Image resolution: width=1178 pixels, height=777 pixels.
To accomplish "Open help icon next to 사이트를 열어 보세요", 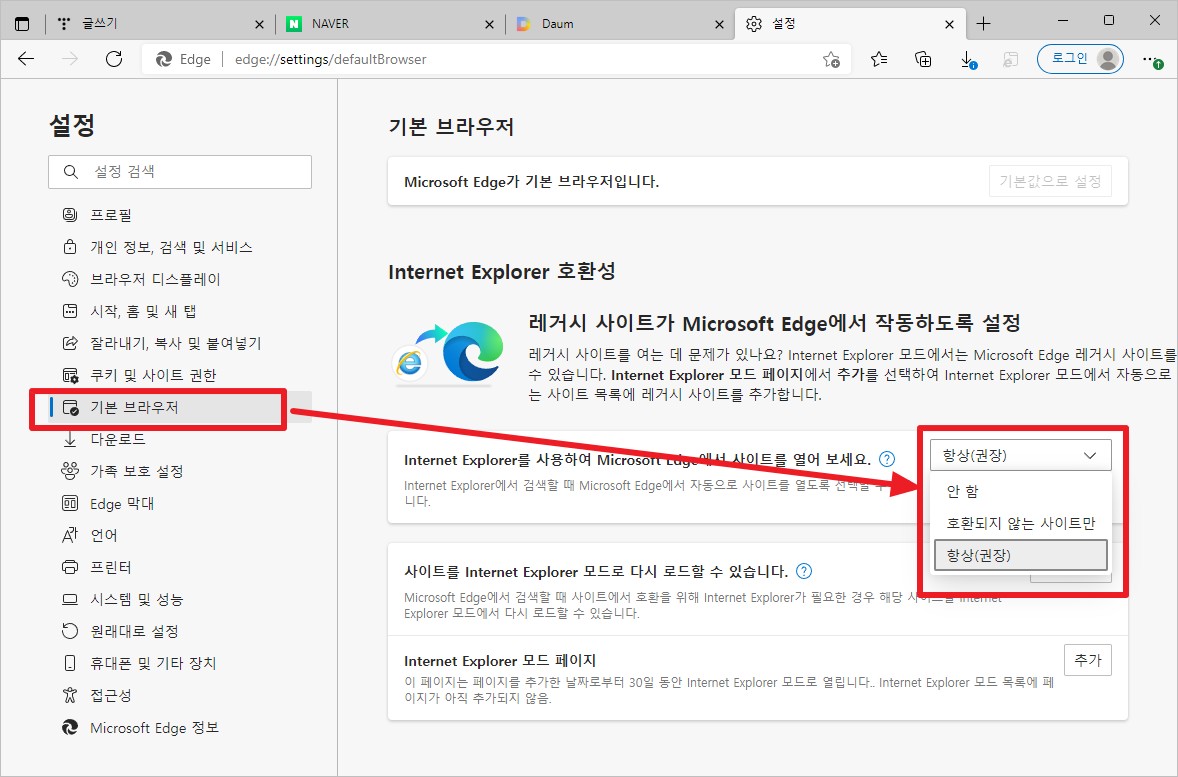I will tap(887, 459).
